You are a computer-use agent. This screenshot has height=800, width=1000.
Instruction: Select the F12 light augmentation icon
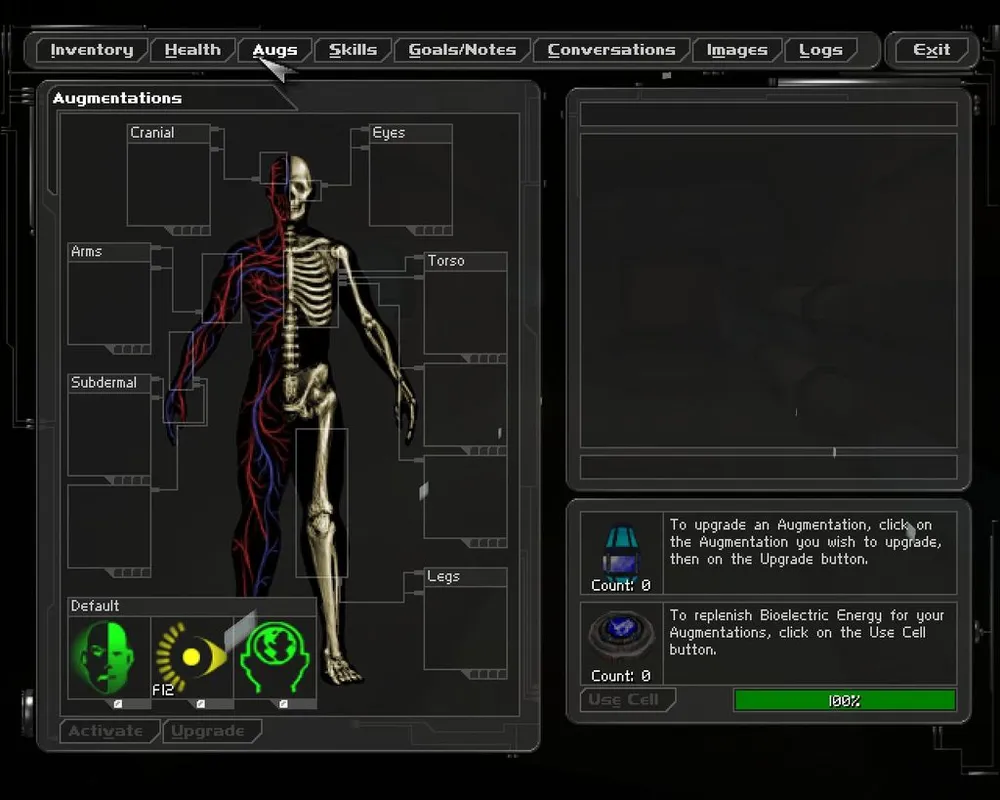(x=192, y=658)
